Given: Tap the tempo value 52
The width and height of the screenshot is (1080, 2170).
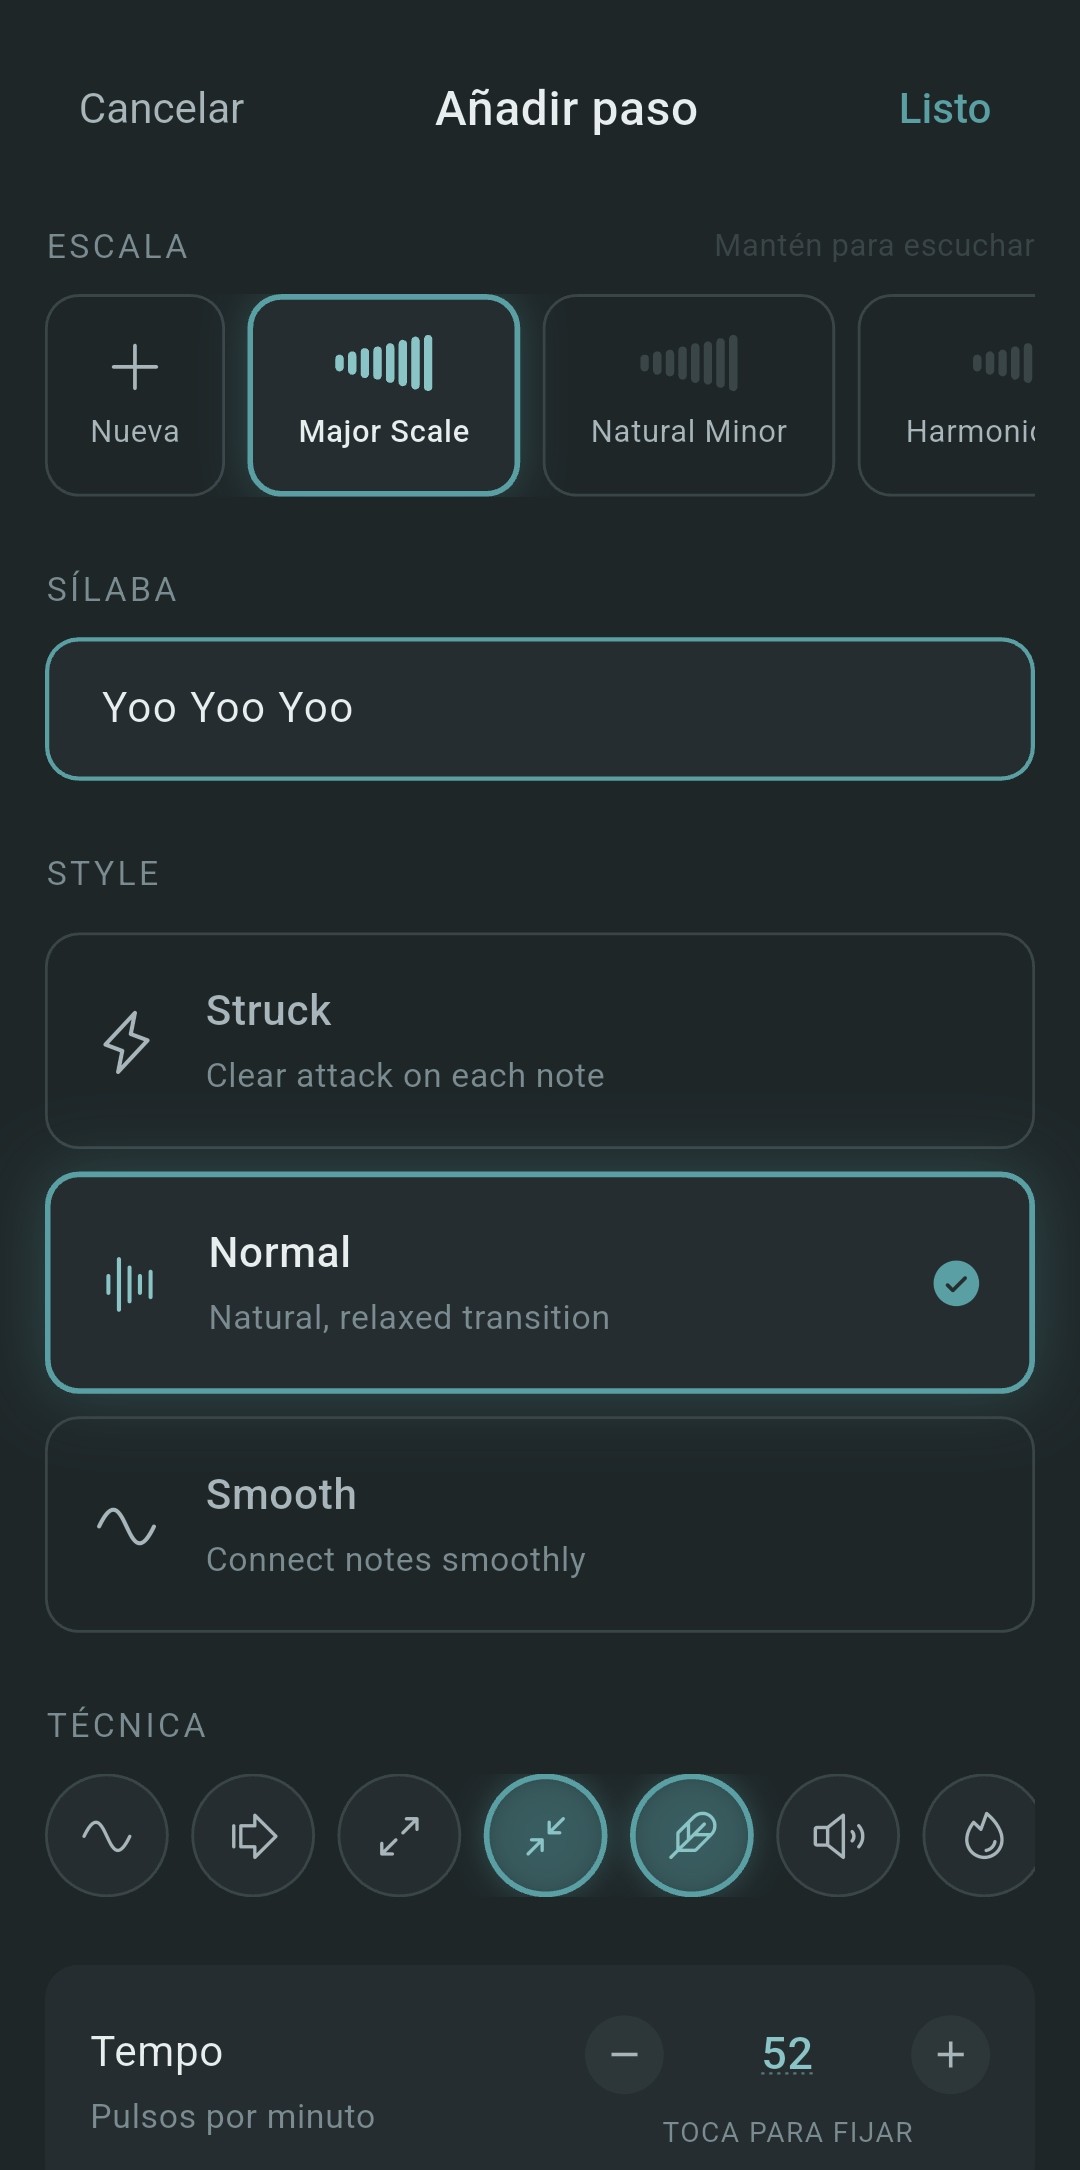Looking at the screenshot, I should click(787, 2054).
